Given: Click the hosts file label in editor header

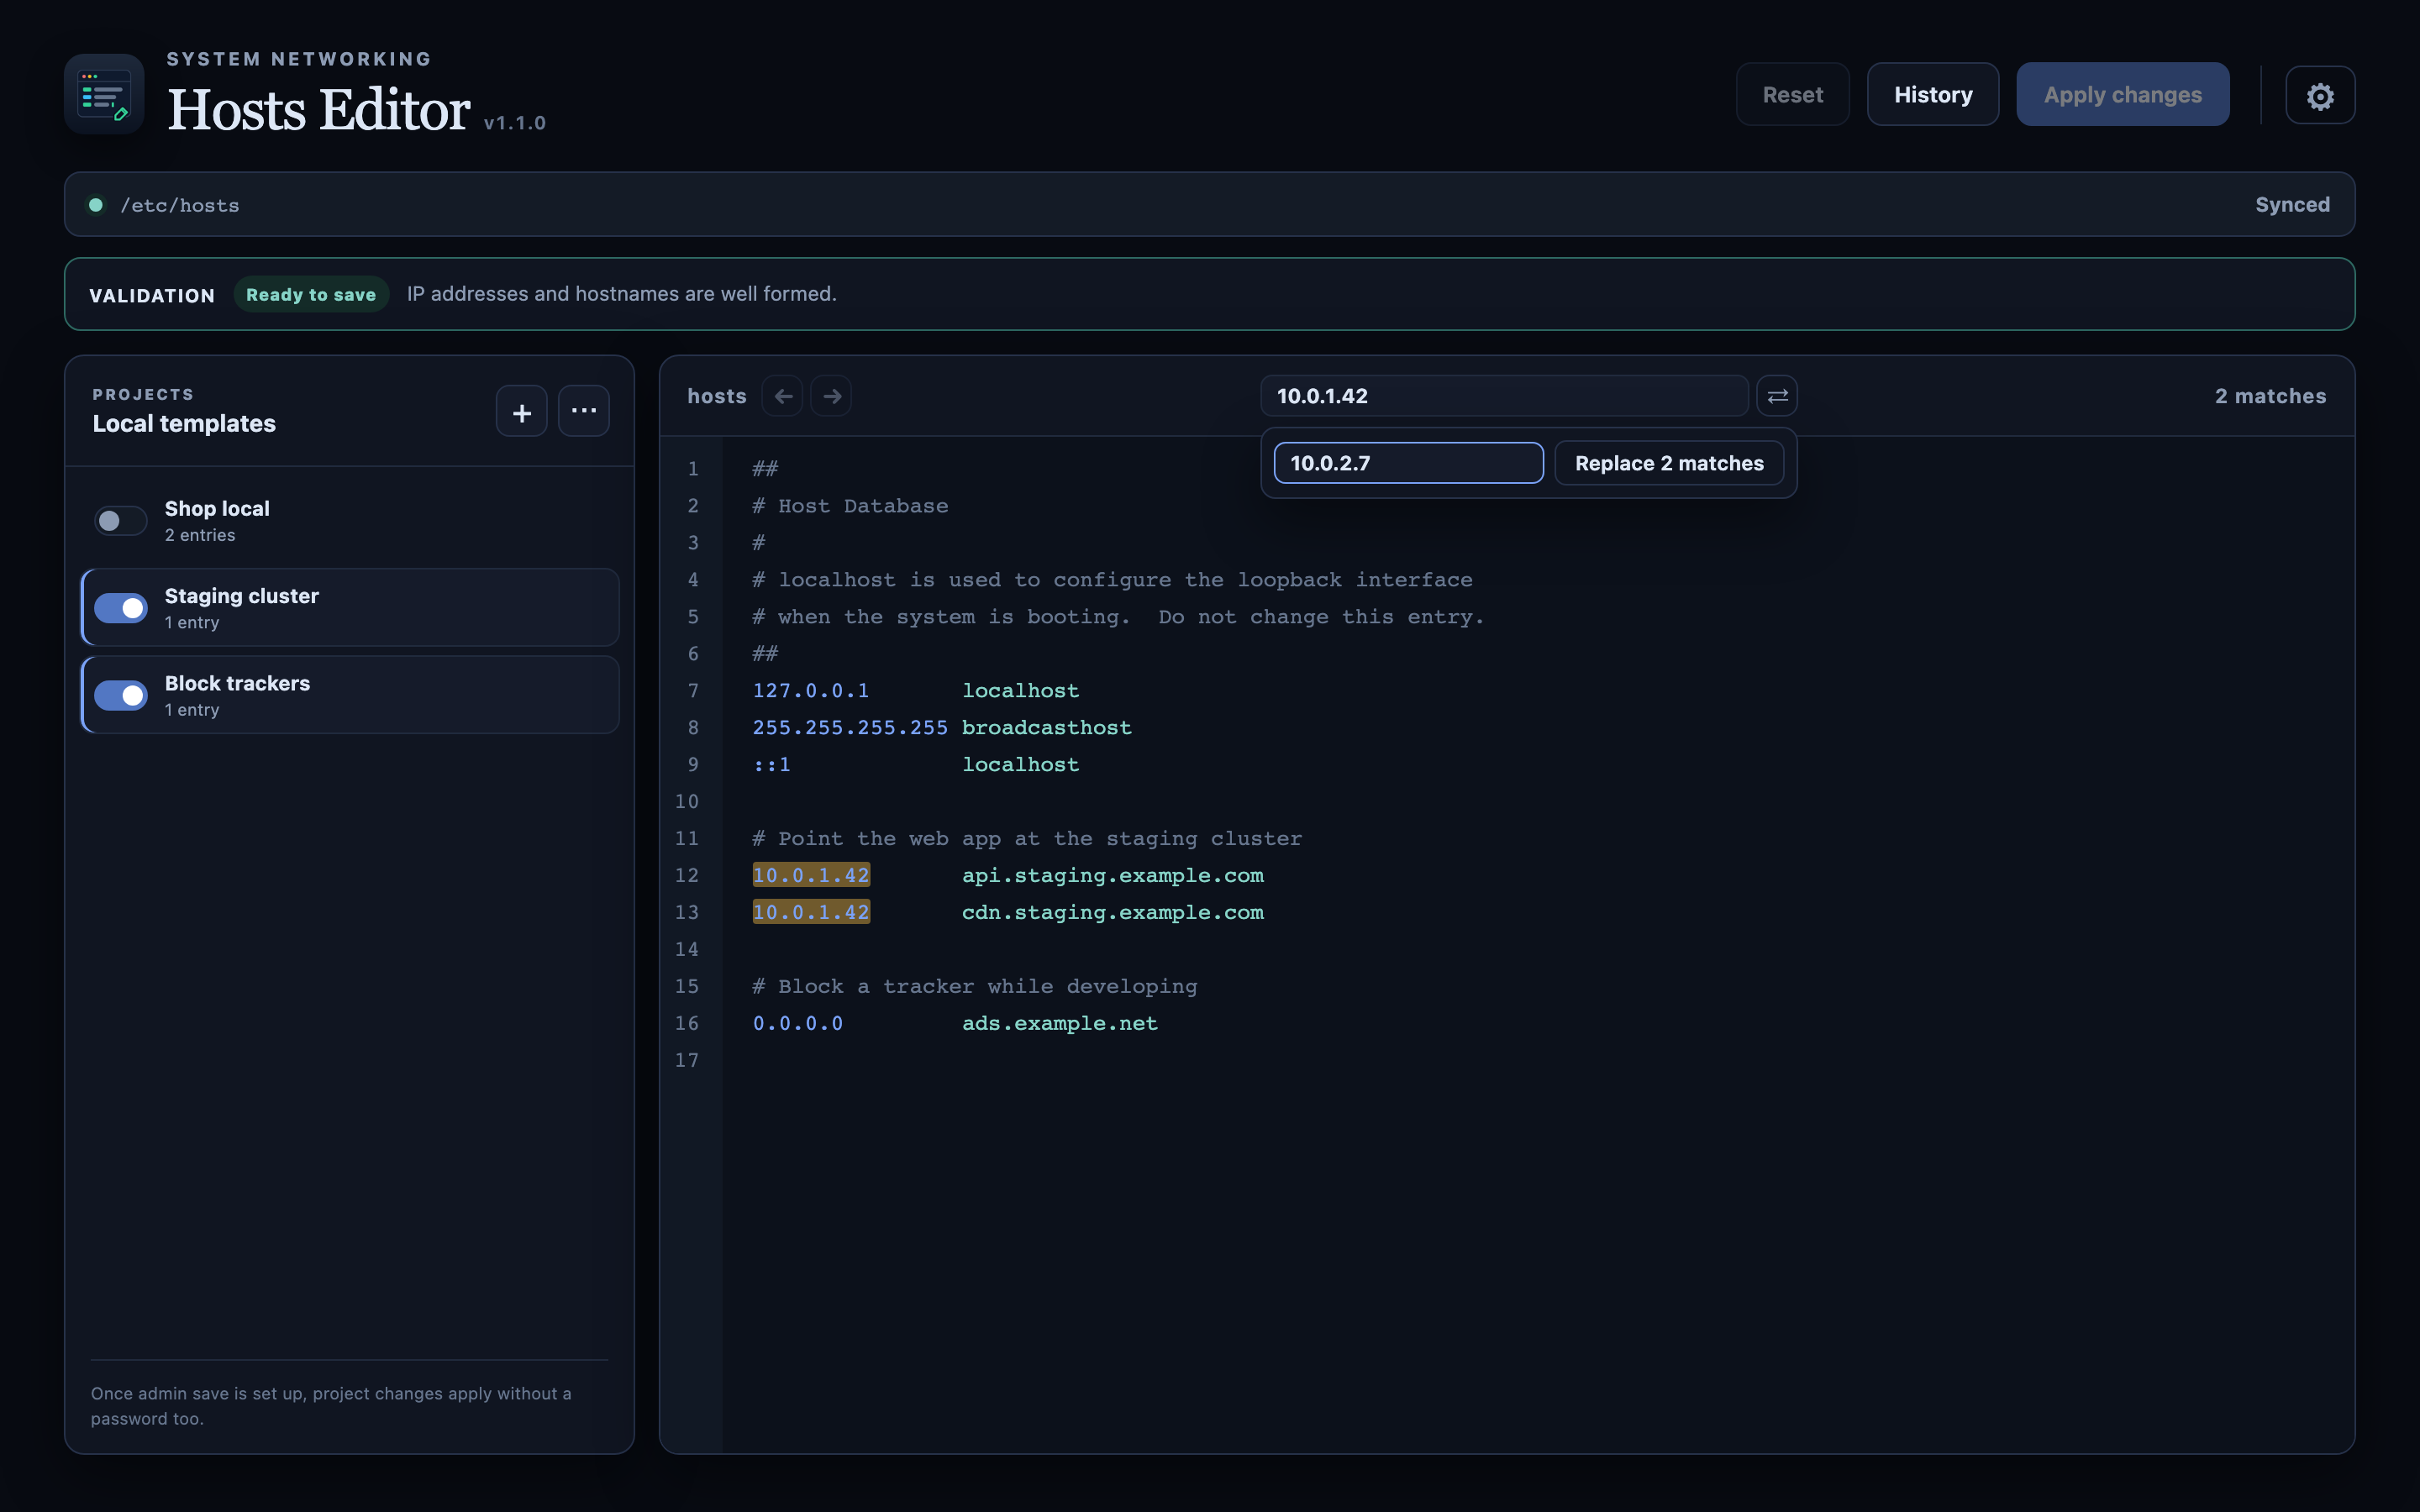Looking at the screenshot, I should 717,396.
